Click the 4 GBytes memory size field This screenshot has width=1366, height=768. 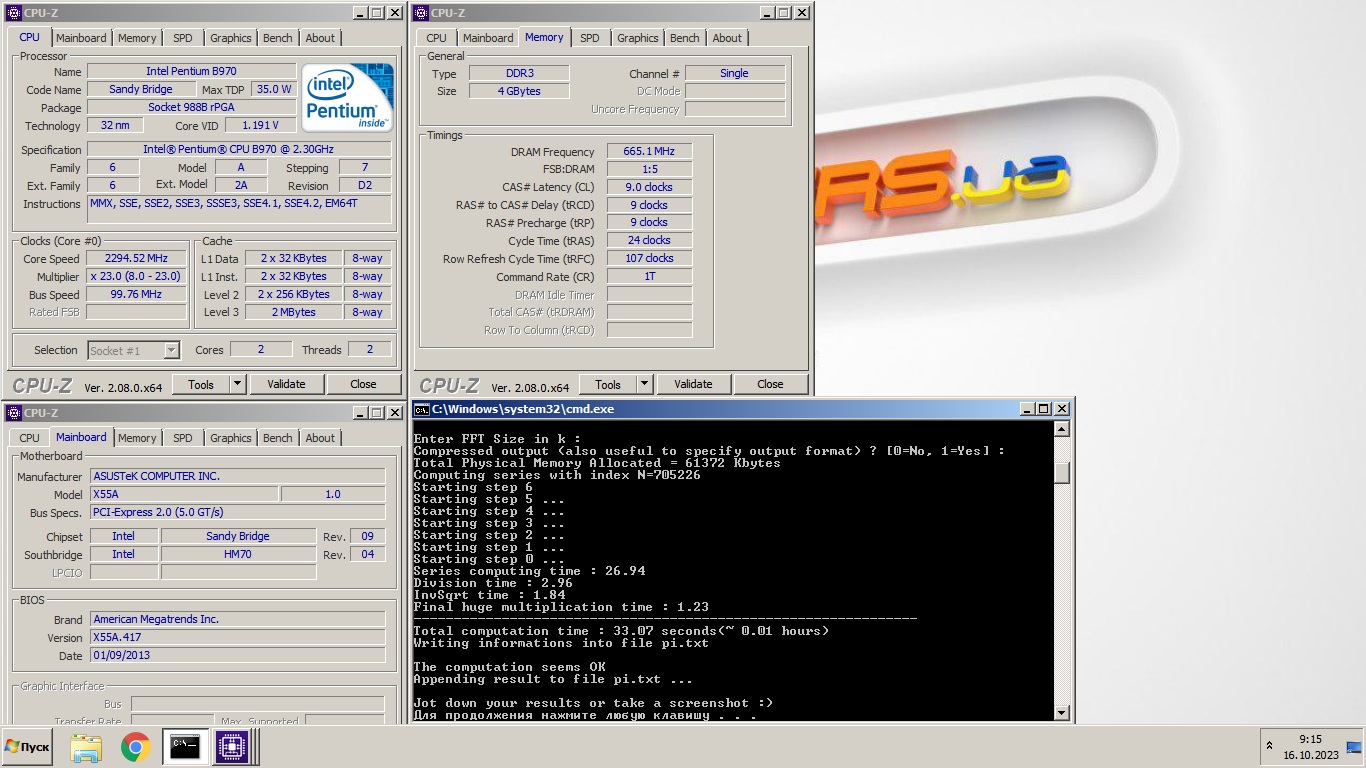tap(519, 91)
